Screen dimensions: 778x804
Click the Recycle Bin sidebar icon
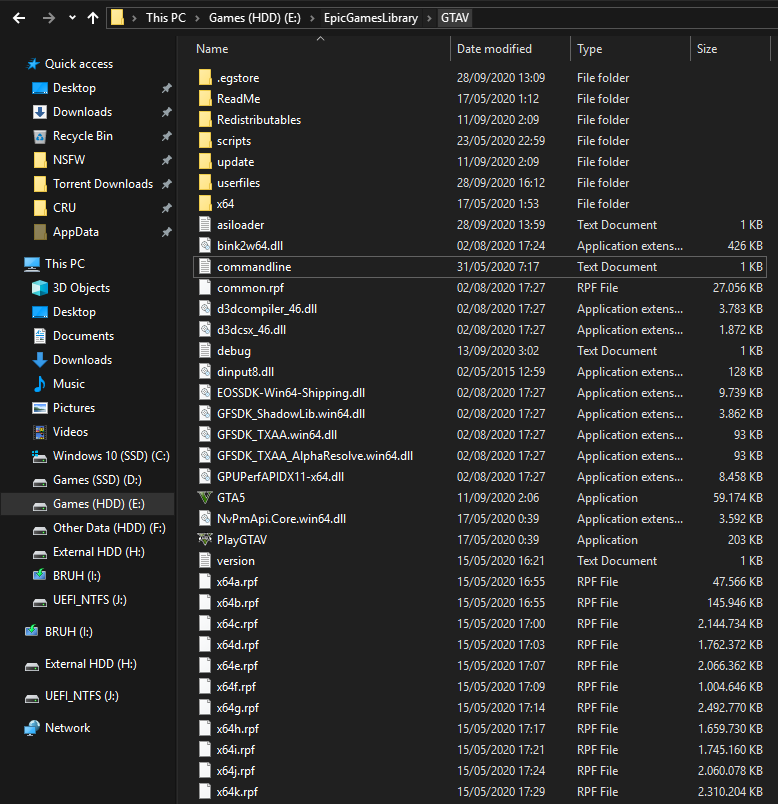tap(40, 136)
